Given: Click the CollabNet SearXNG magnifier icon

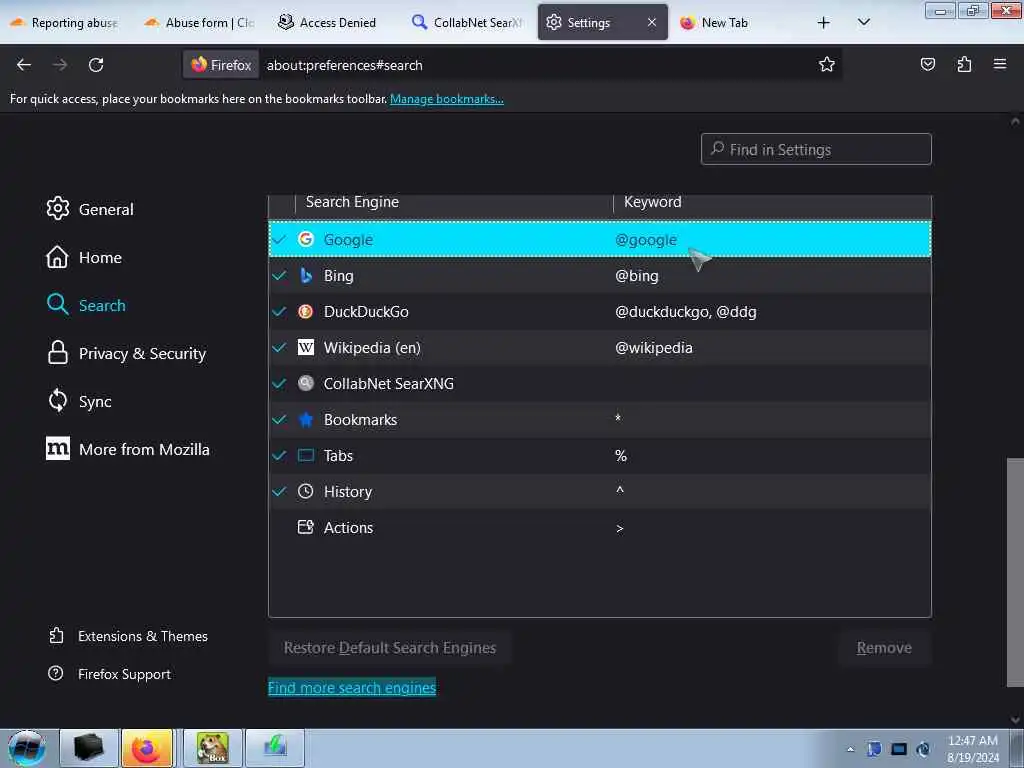Looking at the screenshot, I should (x=306, y=383).
